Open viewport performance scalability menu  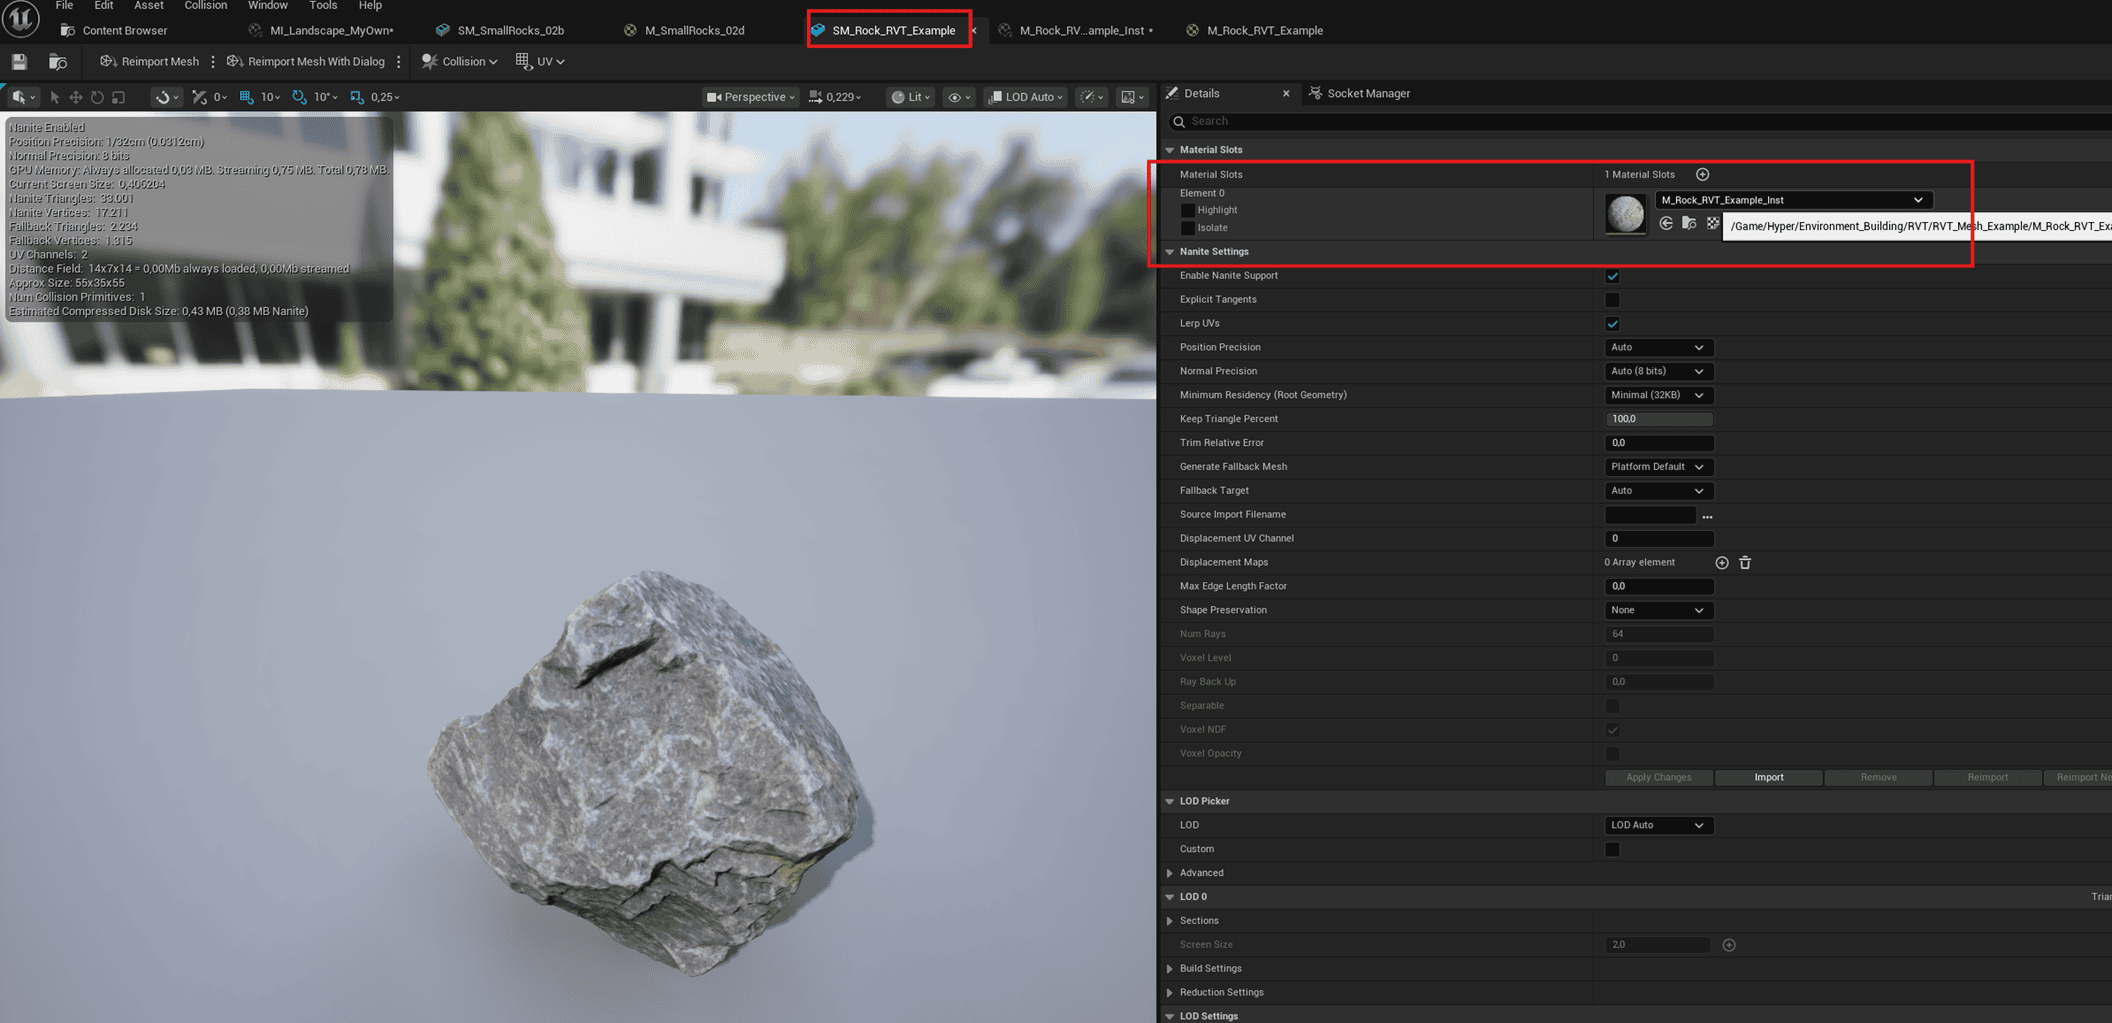tap(1091, 97)
